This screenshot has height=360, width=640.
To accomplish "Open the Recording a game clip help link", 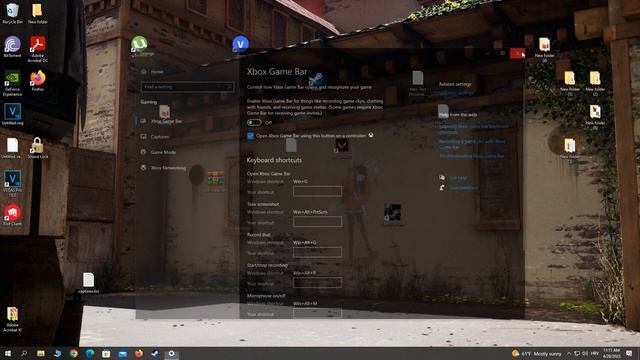I will 472,144.
